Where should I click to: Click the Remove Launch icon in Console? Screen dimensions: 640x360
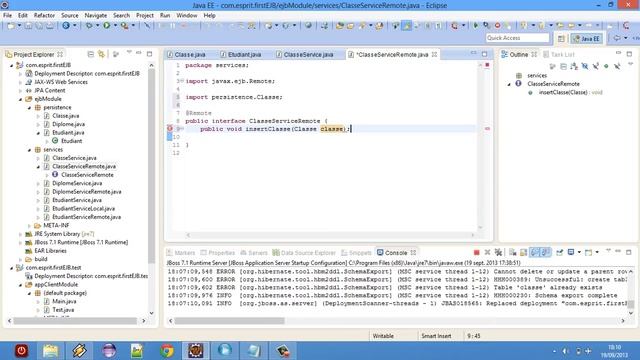487,253
